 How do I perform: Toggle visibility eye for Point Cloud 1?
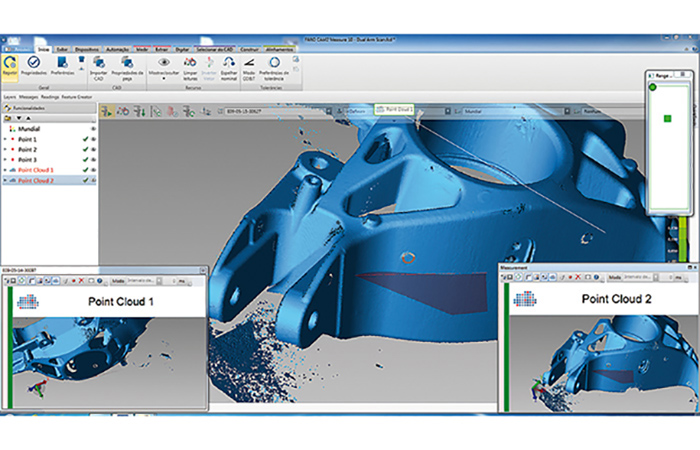point(92,170)
